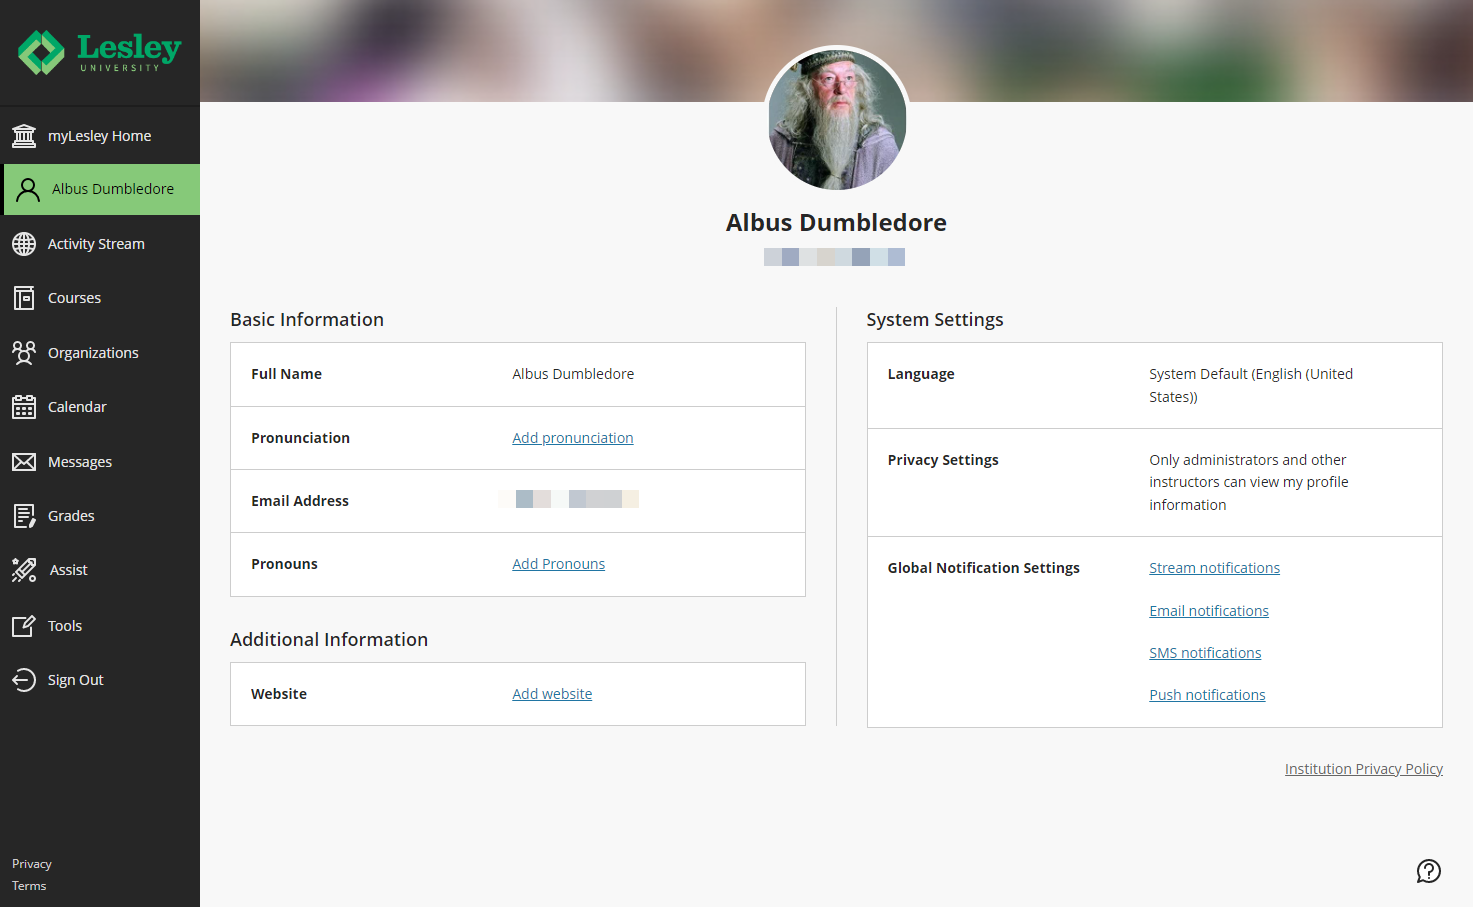
Task: Open Organizations from sidebar
Action: tap(100, 353)
